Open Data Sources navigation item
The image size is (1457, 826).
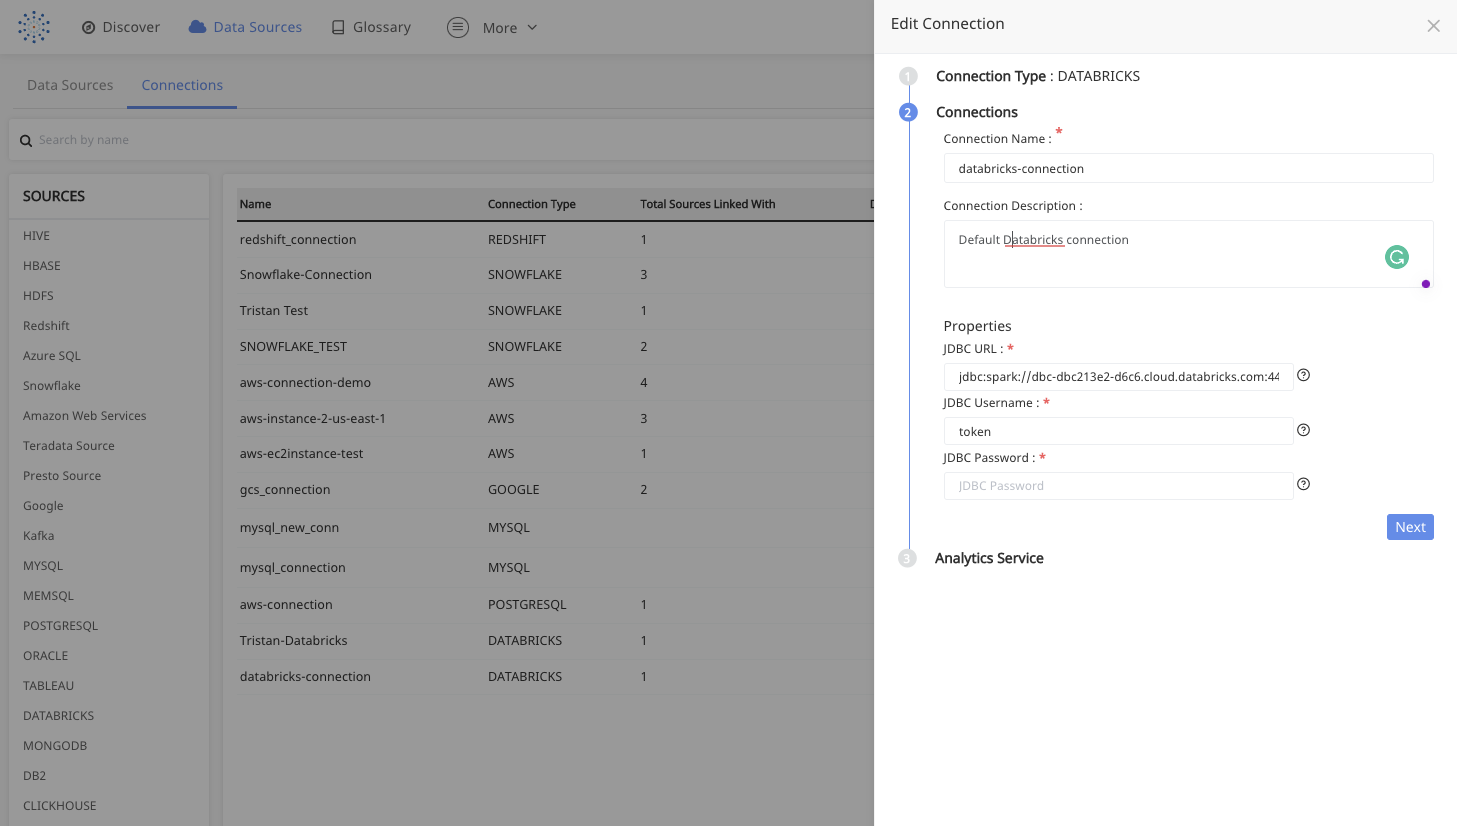click(x=245, y=27)
